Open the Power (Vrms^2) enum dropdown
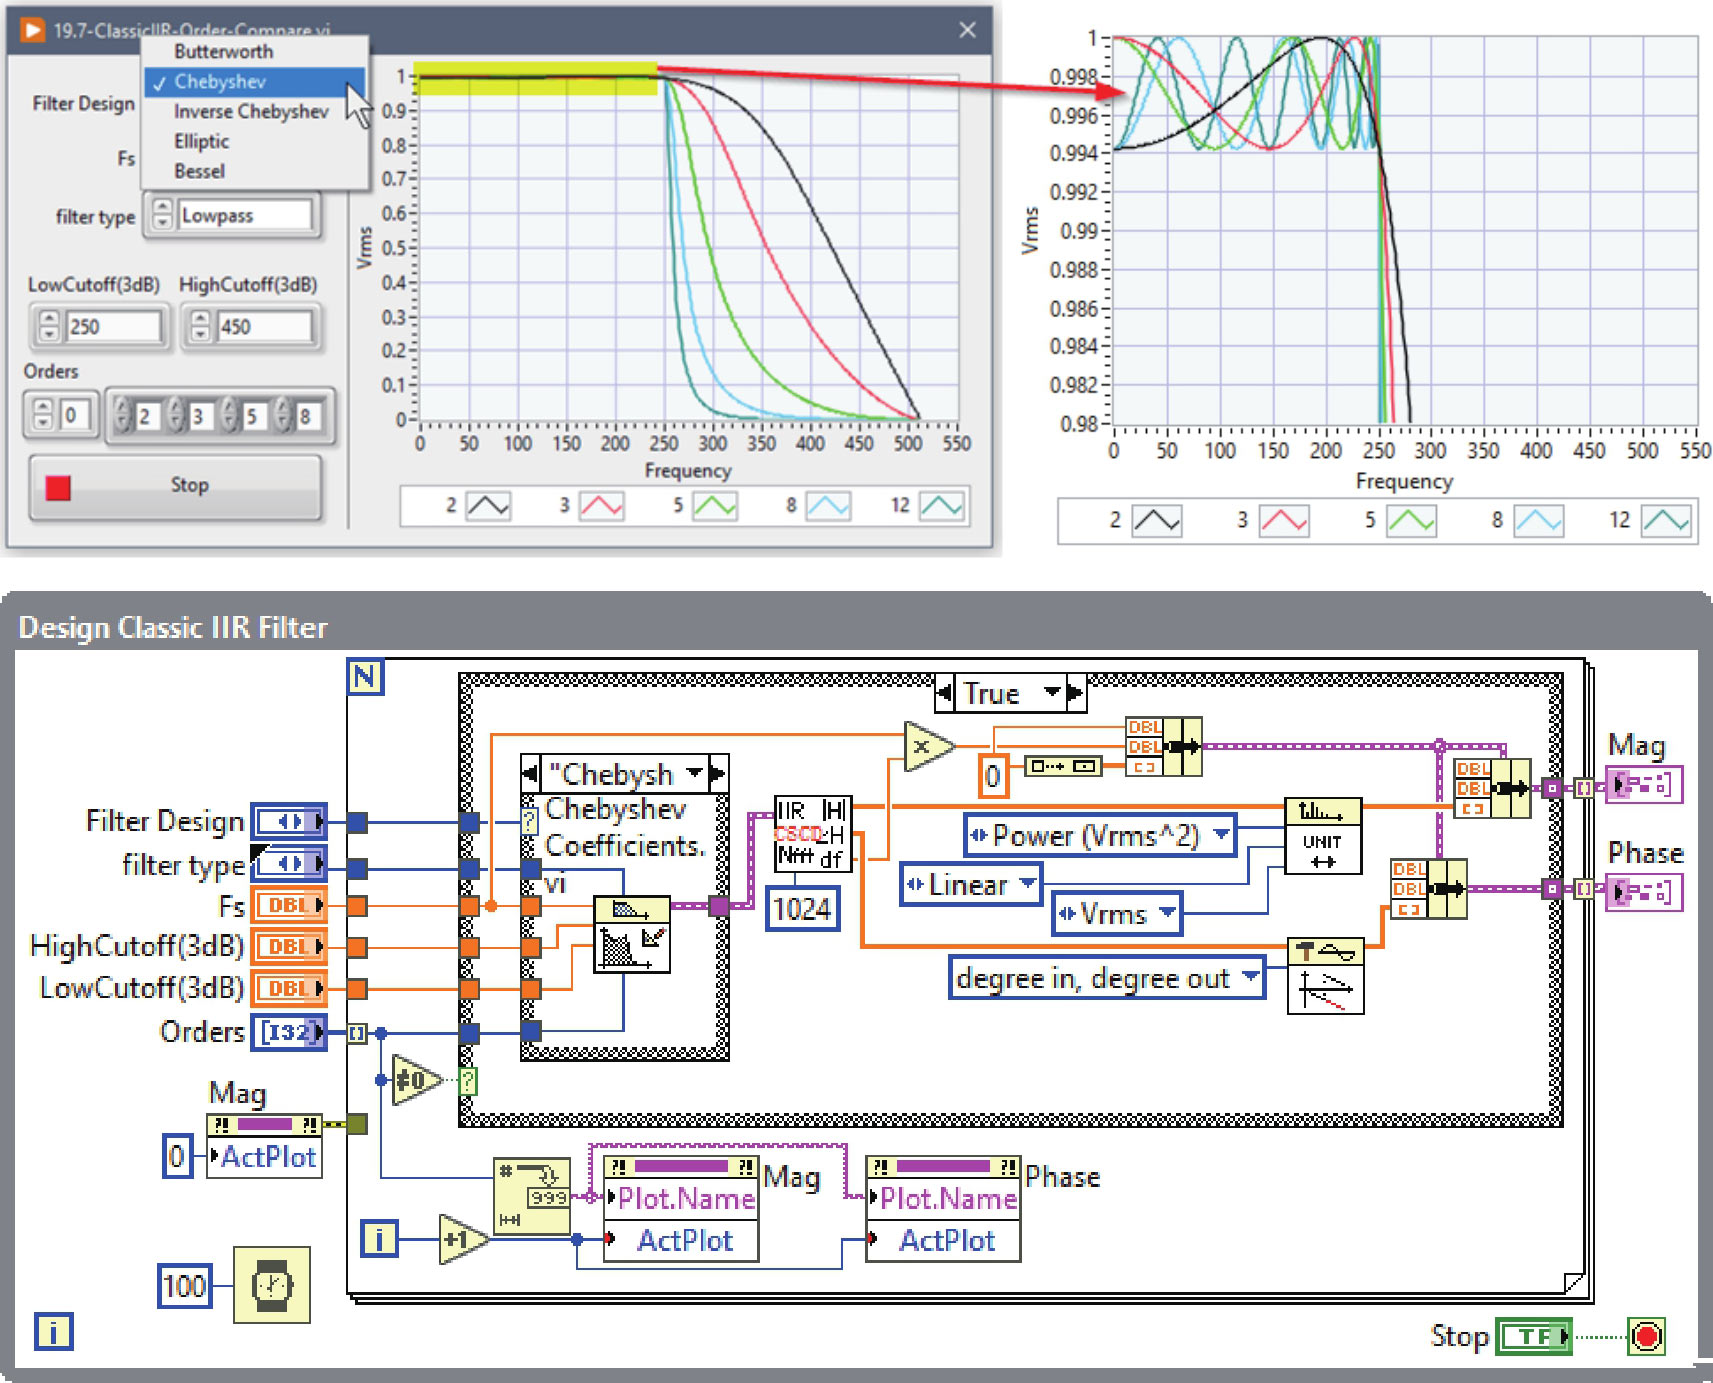 [1221, 835]
